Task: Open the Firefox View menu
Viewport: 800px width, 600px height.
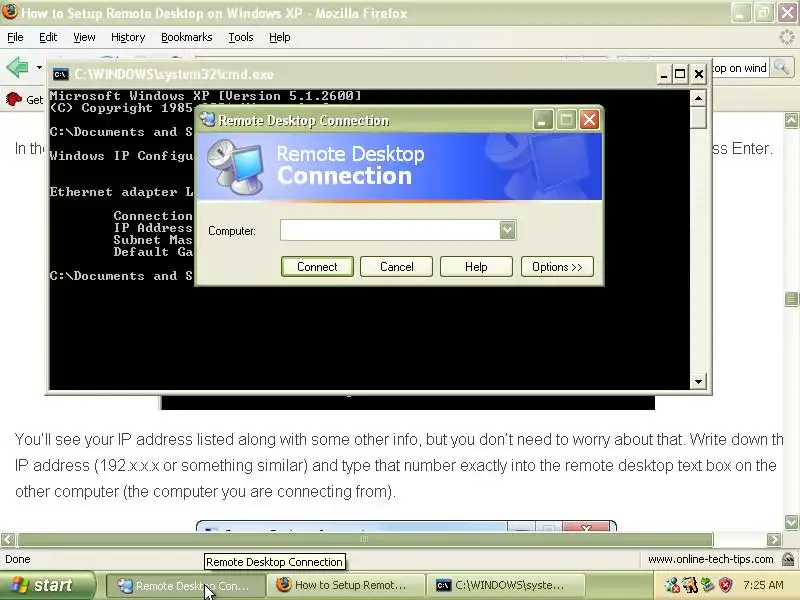Action: click(84, 37)
